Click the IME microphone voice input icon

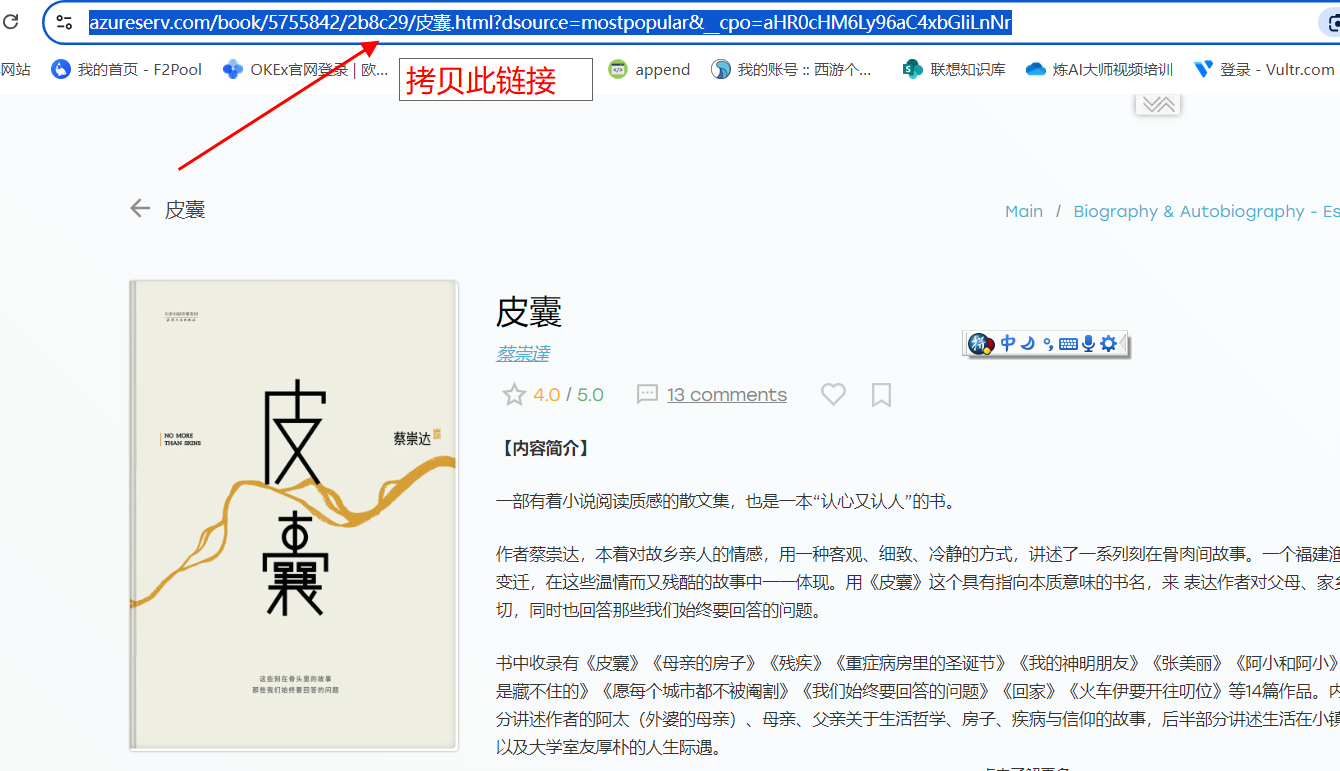click(1088, 344)
